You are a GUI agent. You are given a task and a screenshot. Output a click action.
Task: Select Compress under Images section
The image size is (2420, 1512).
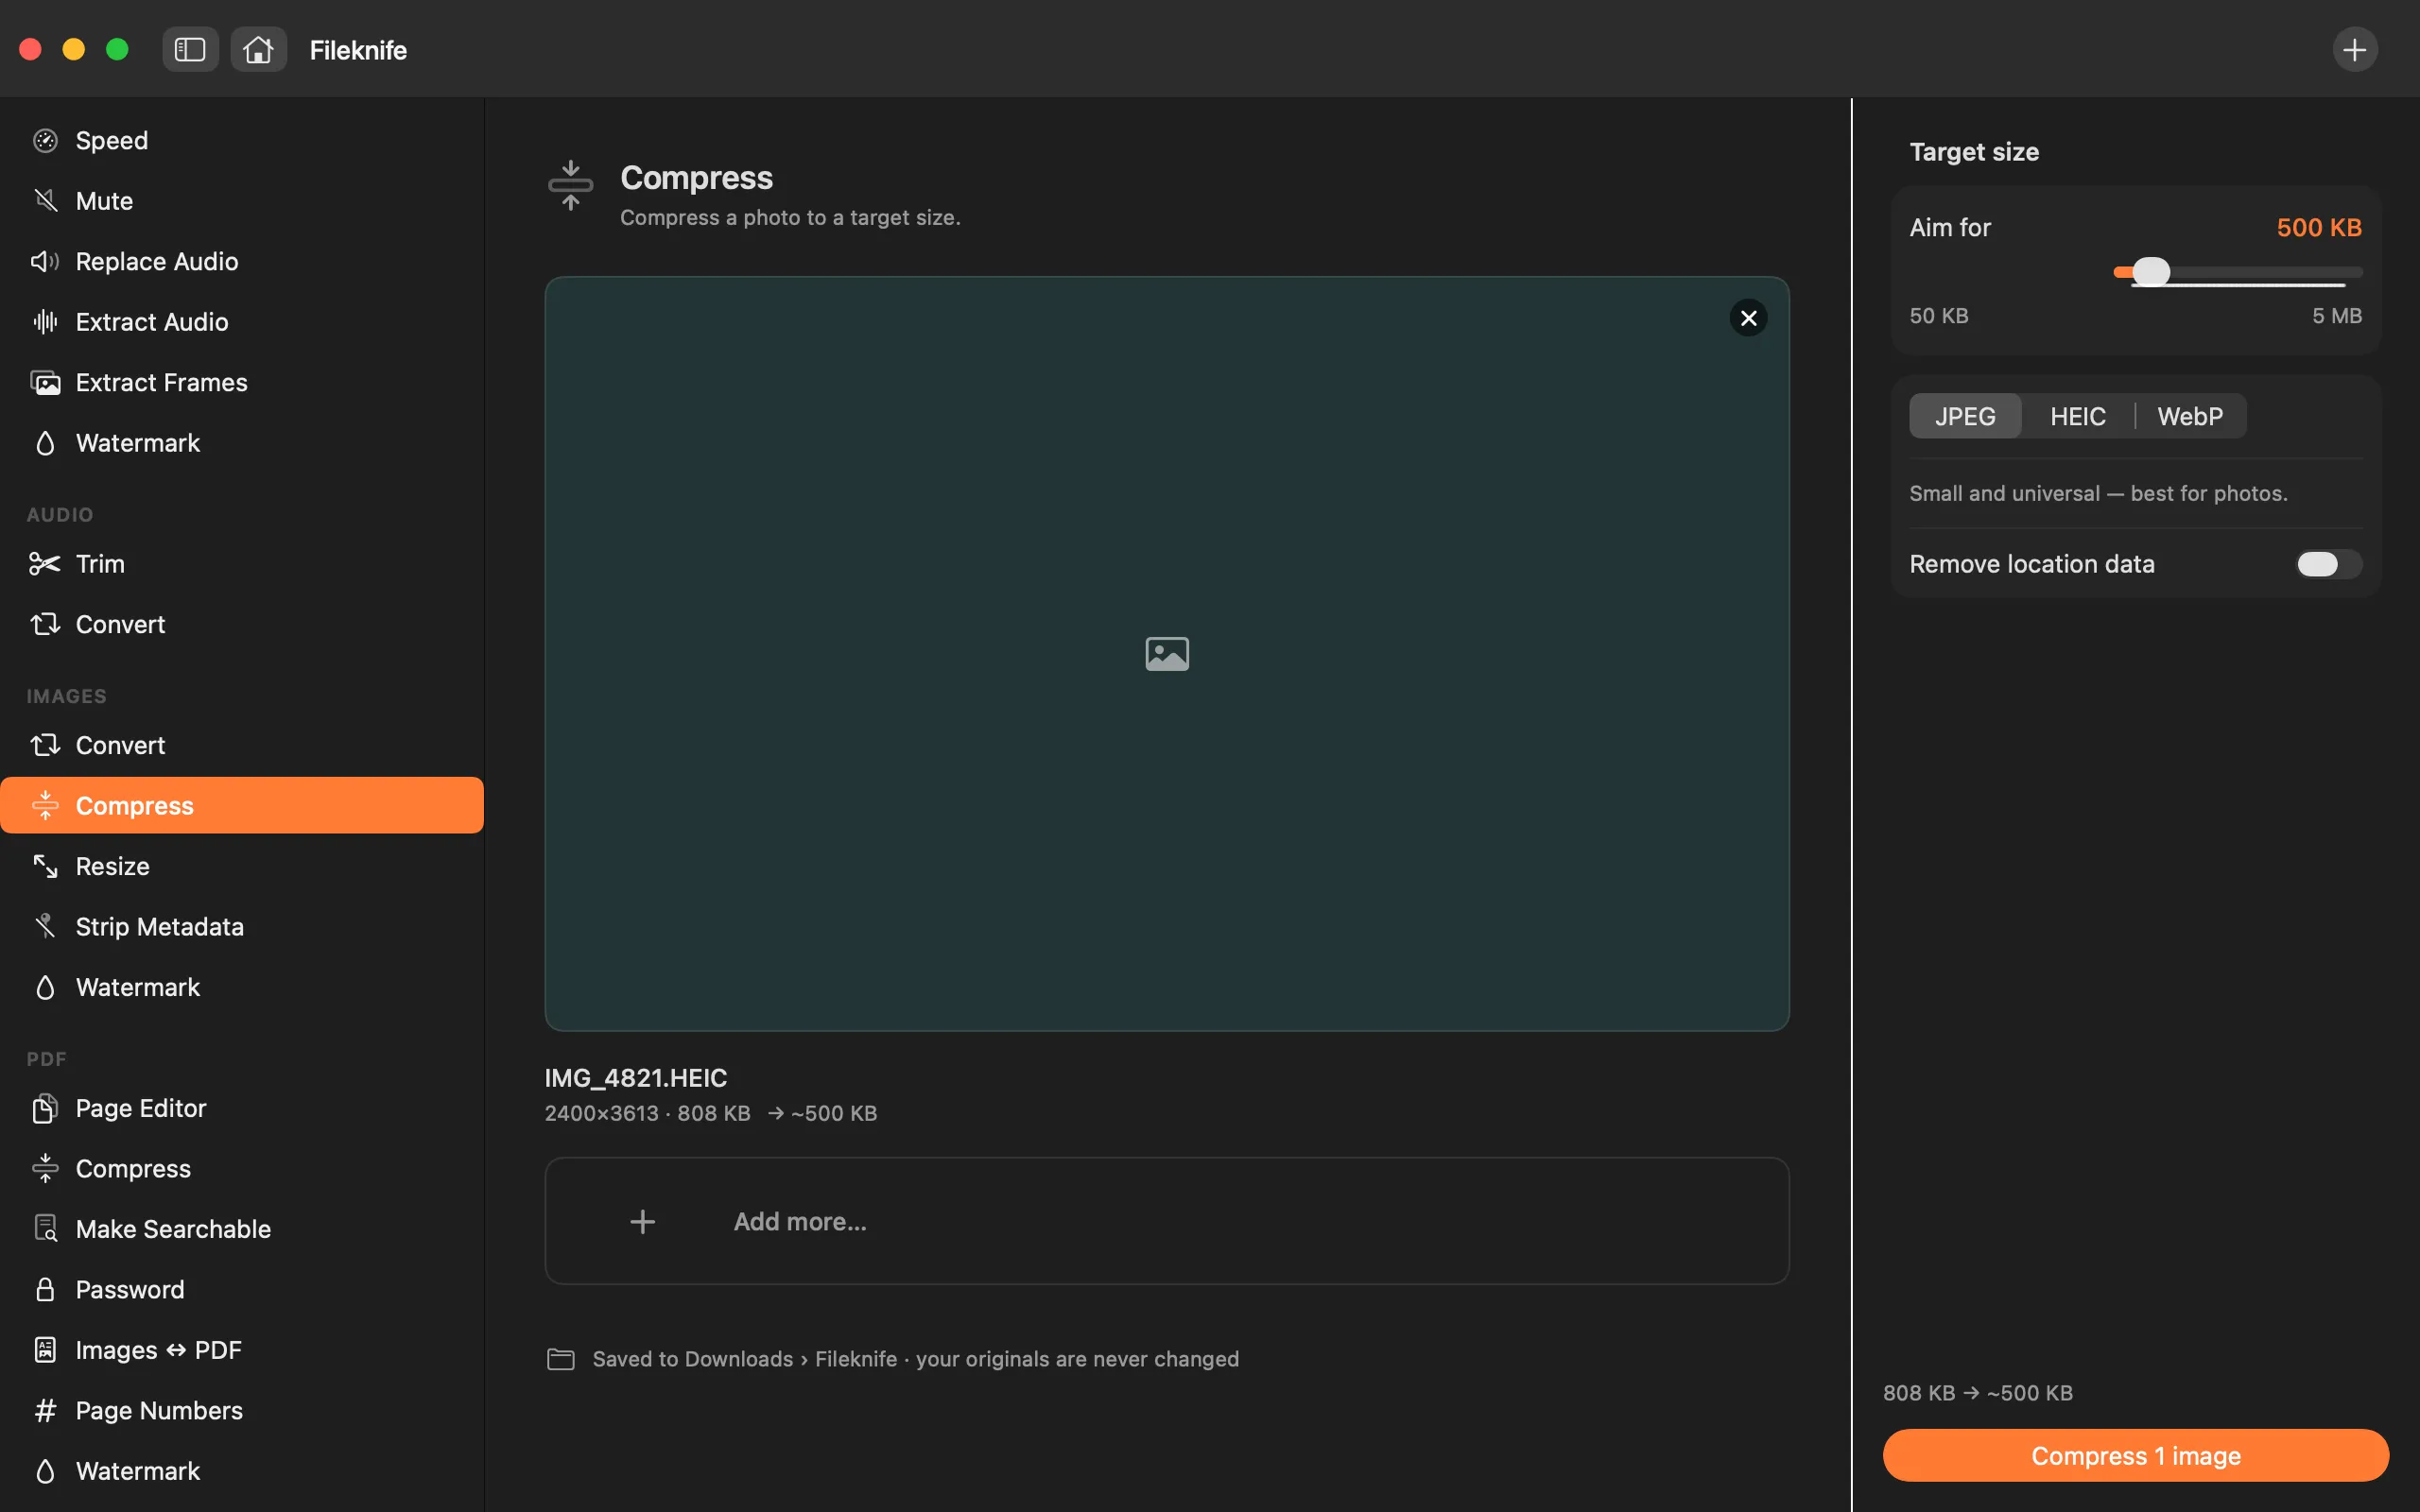(242, 806)
